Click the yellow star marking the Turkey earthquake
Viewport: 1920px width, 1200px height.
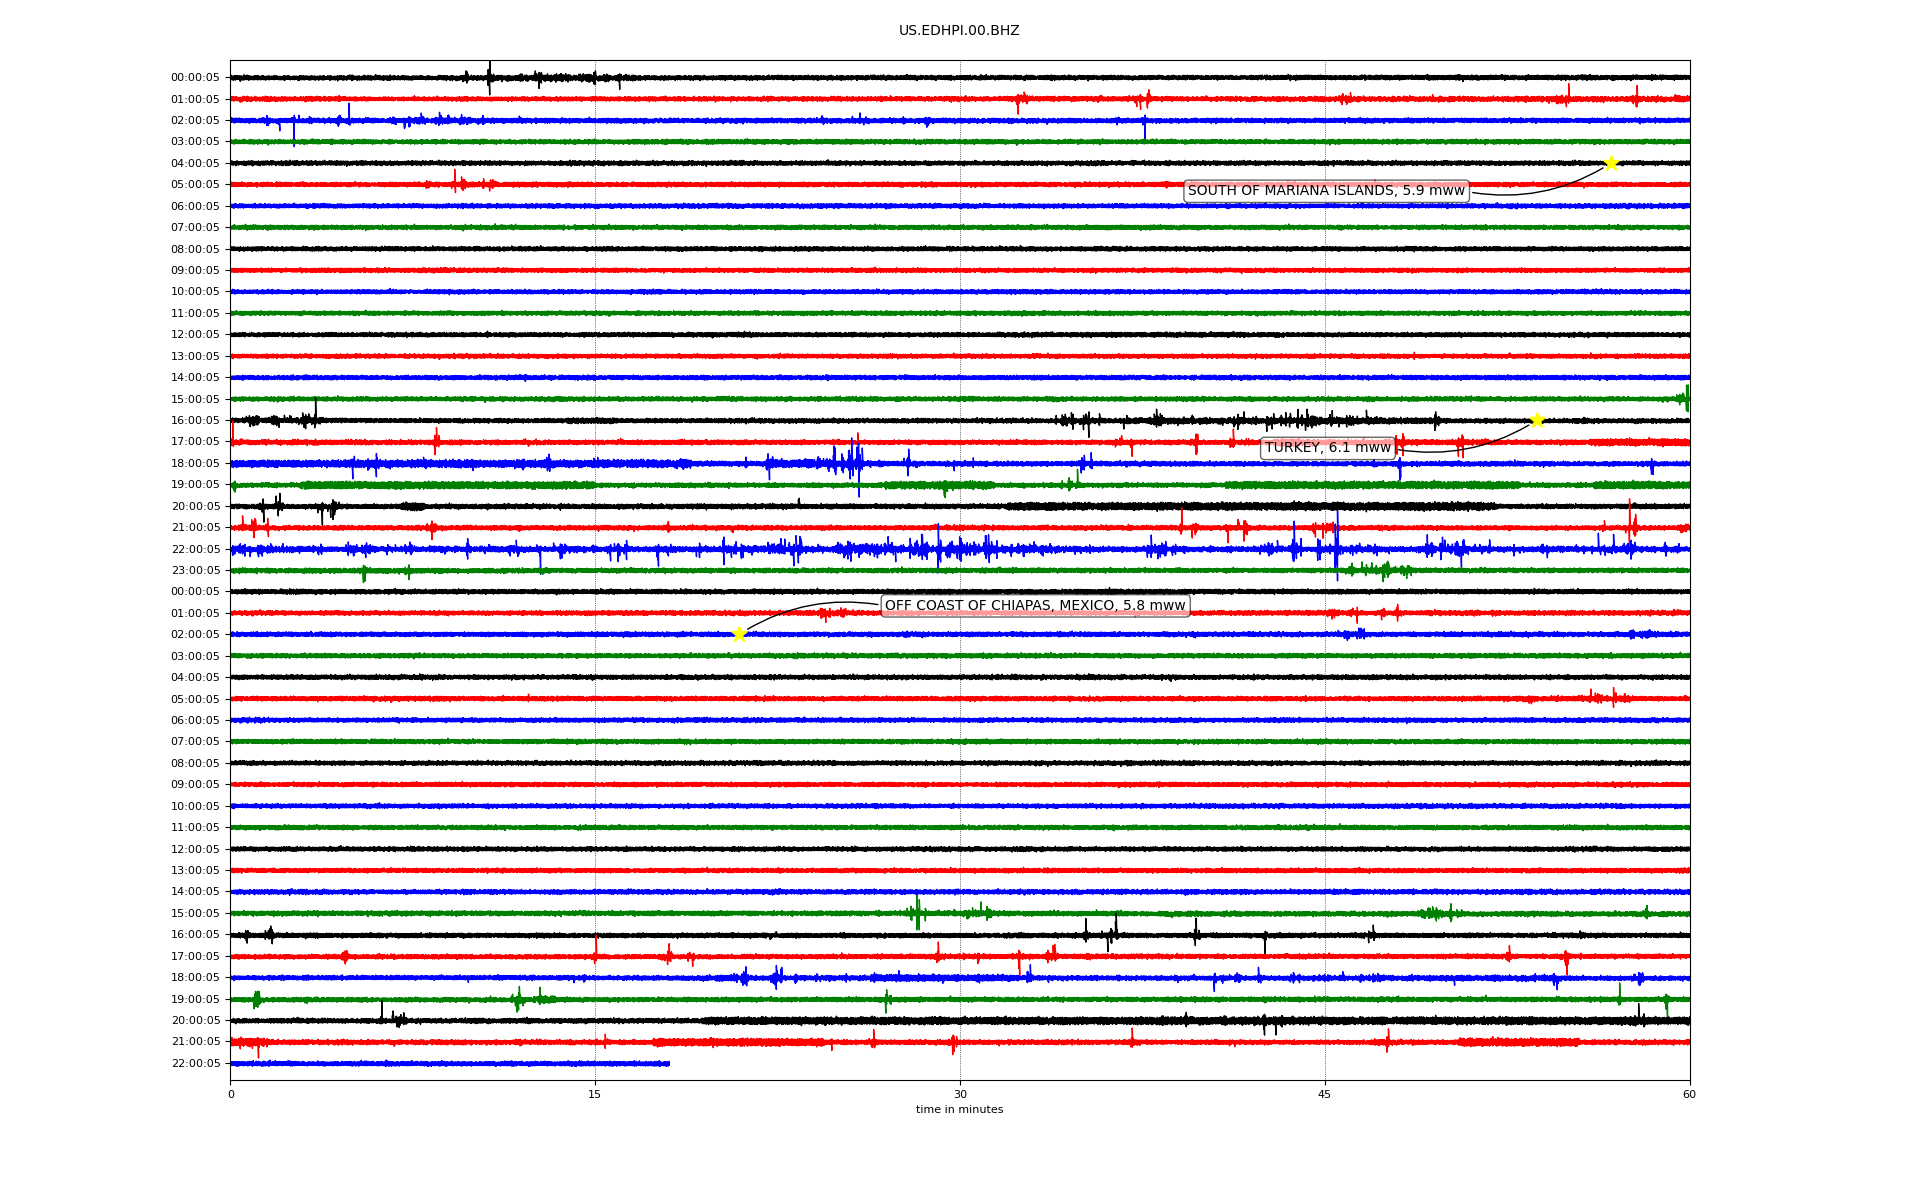coord(1537,420)
